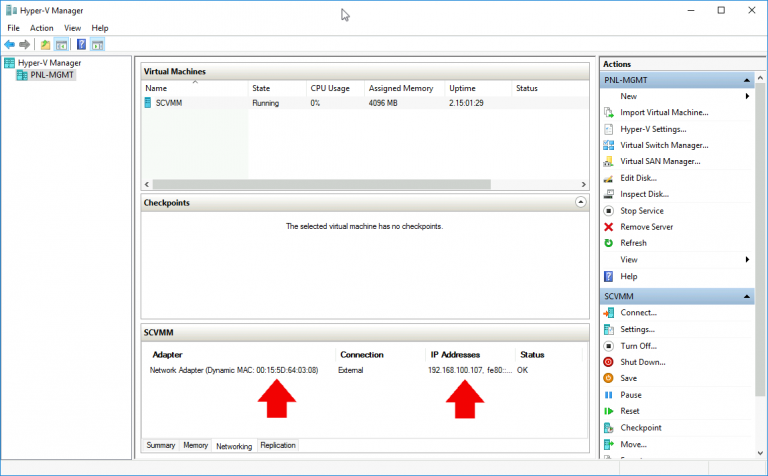Image resolution: width=768 pixels, height=476 pixels.
Task: Click the green Refresh icon
Action: point(608,243)
